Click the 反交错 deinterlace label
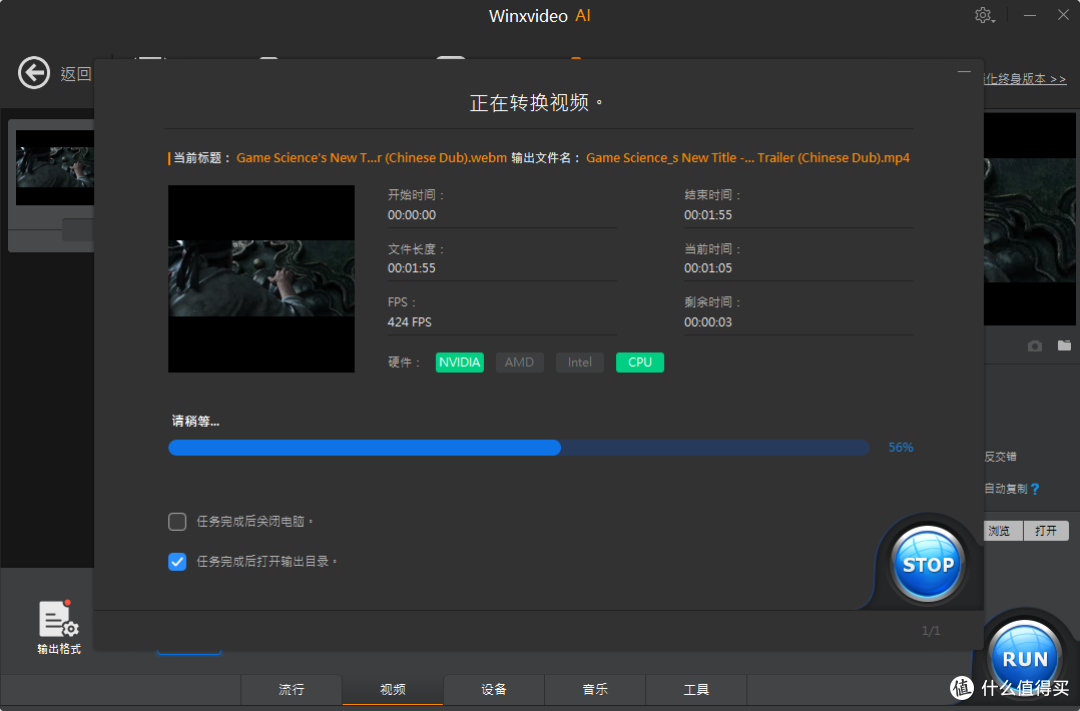This screenshot has width=1080, height=711. pos(1000,457)
